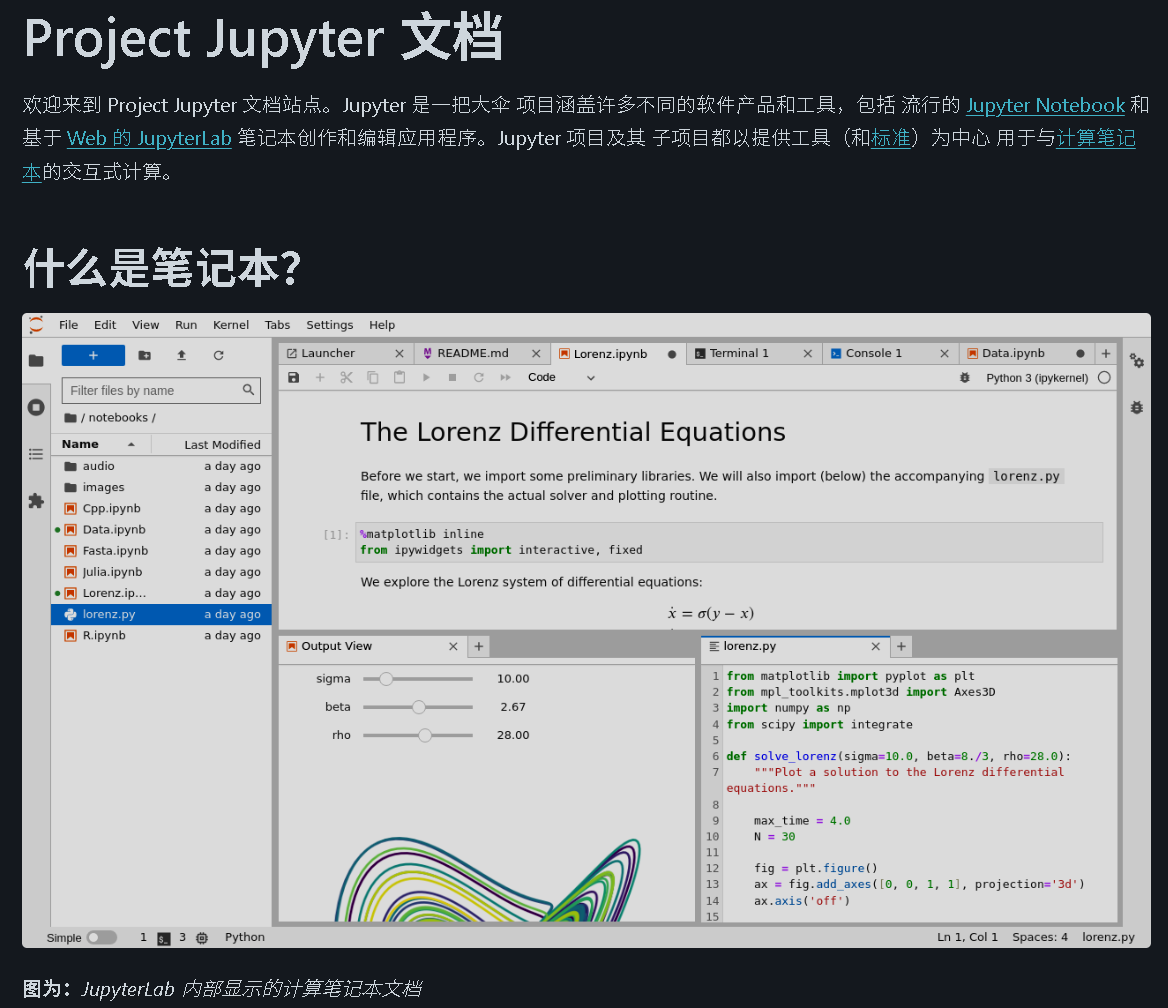The height and width of the screenshot is (1008, 1168).
Task: Click the blue new launcher plus button
Action: (93, 355)
